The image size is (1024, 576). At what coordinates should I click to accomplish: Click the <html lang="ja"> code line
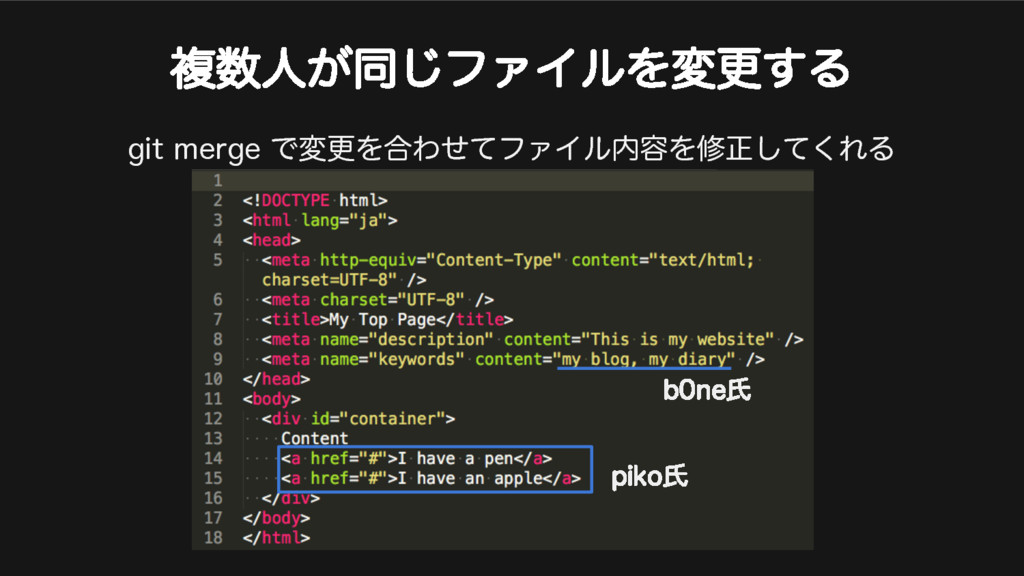pos(320,221)
